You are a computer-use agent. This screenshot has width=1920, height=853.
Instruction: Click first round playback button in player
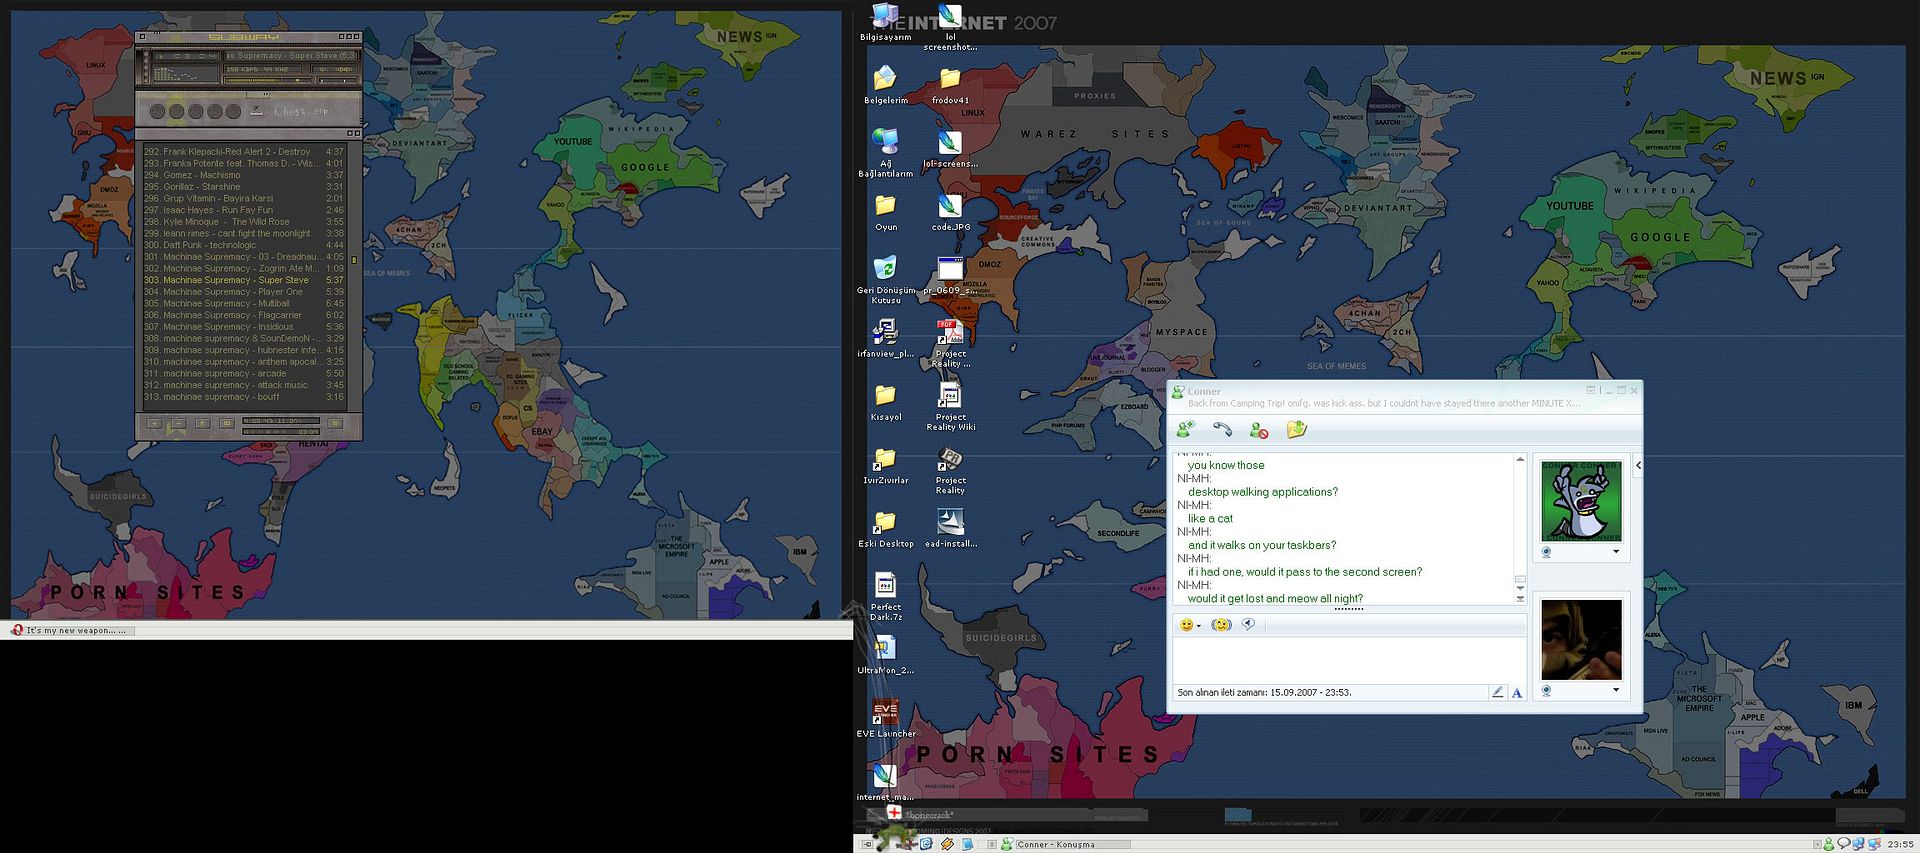(x=157, y=111)
